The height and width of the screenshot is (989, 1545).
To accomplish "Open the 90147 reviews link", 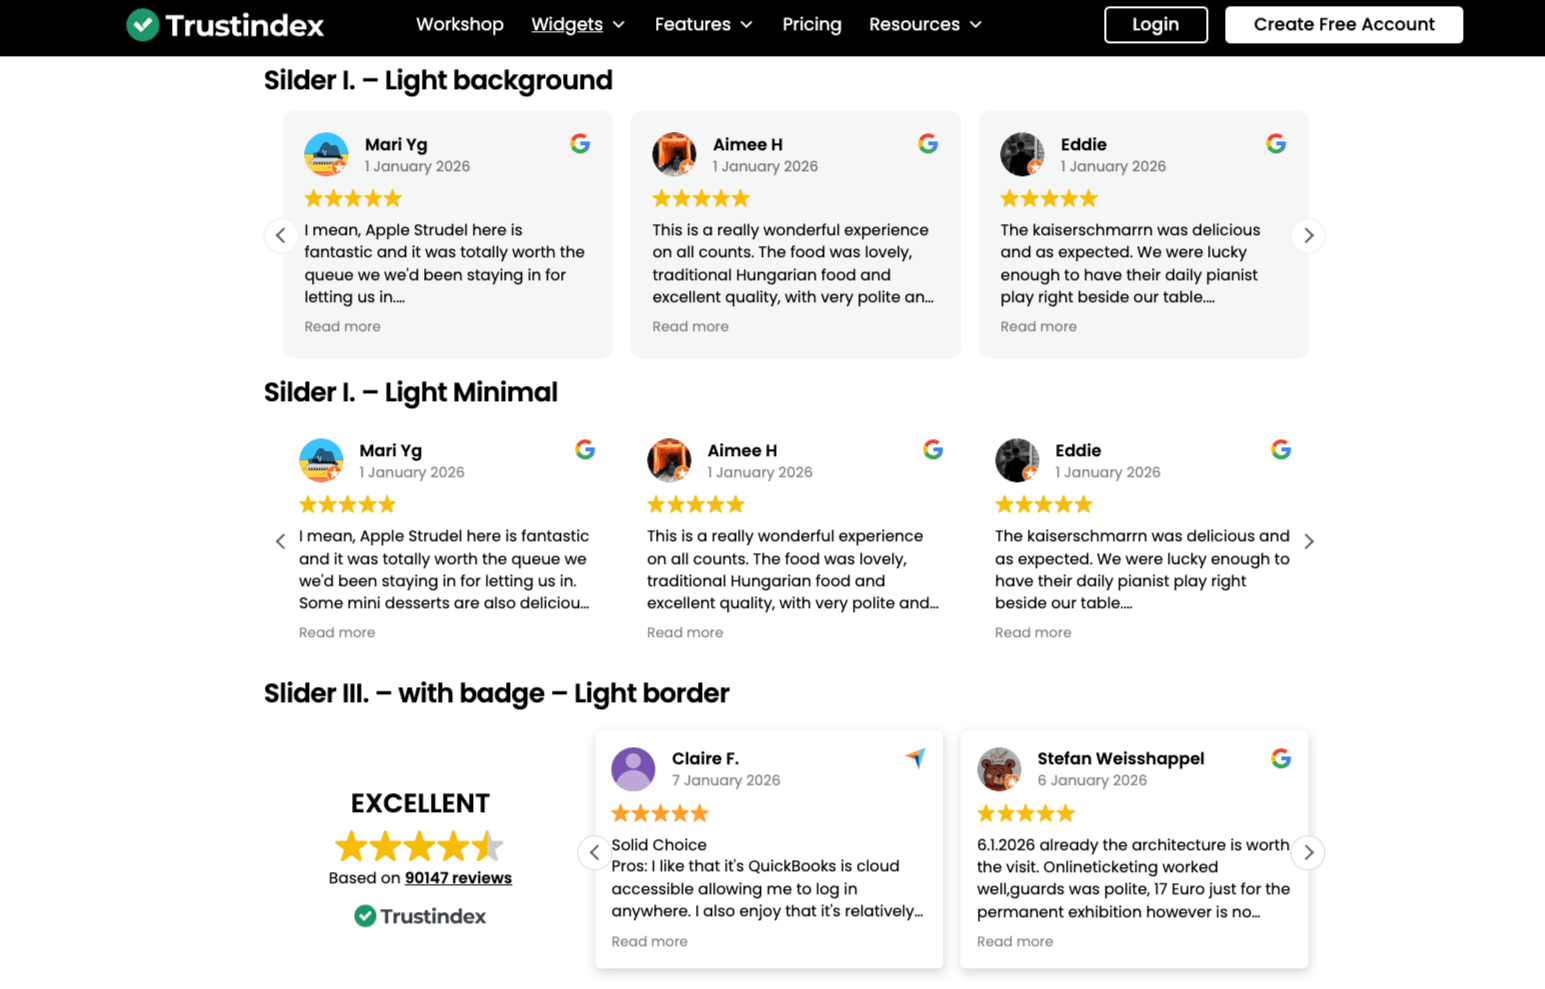I will pyautogui.click(x=458, y=877).
